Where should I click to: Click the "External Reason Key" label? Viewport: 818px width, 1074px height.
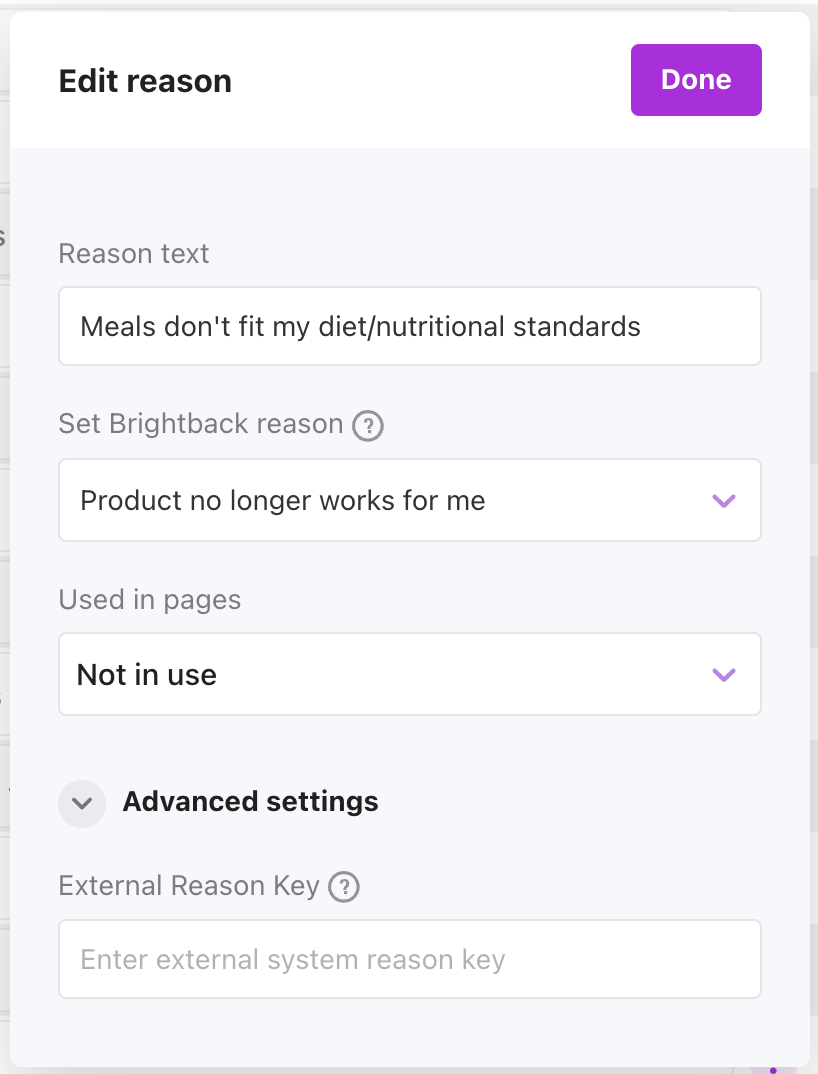[x=189, y=886]
